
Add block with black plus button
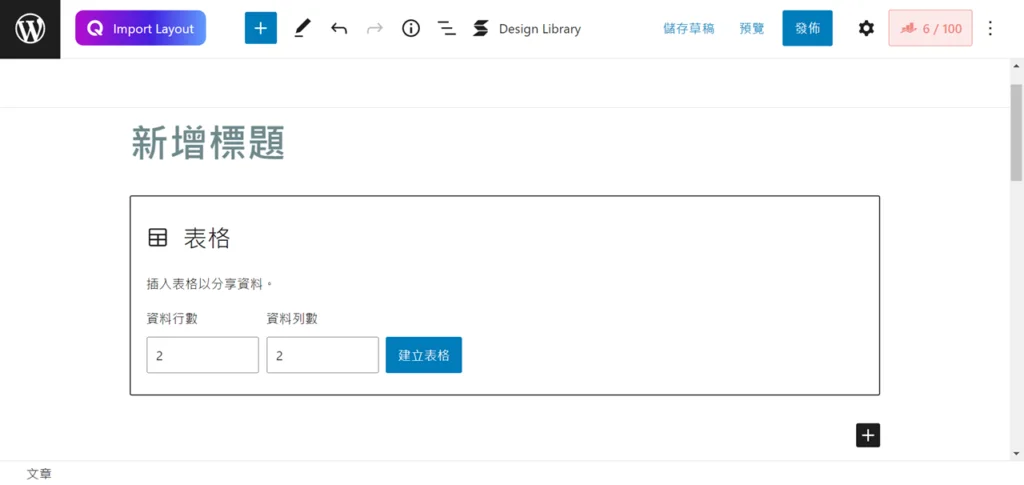[x=868, y=435]
